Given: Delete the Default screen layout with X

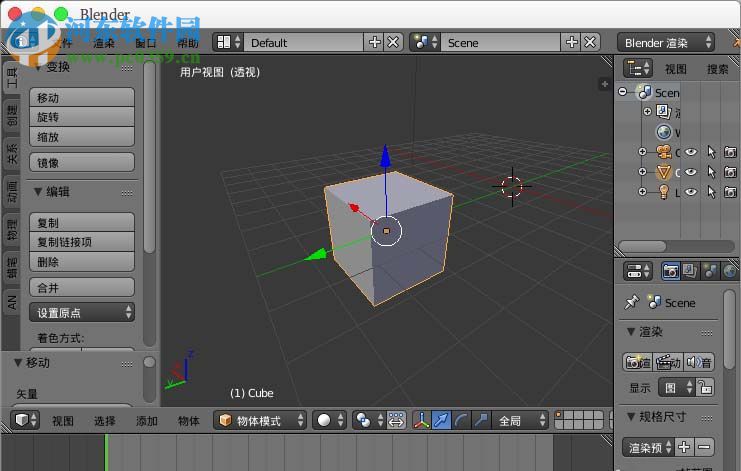Looking at the screenshot, I should tap(393, 43).
